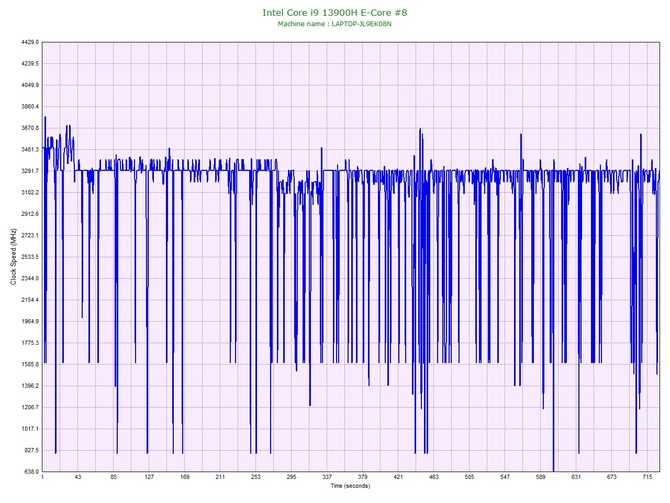The width and height of the screenshot is (670, 503).
Task: Click the 3102.2 y-axis value
Action: coord(30,192)
